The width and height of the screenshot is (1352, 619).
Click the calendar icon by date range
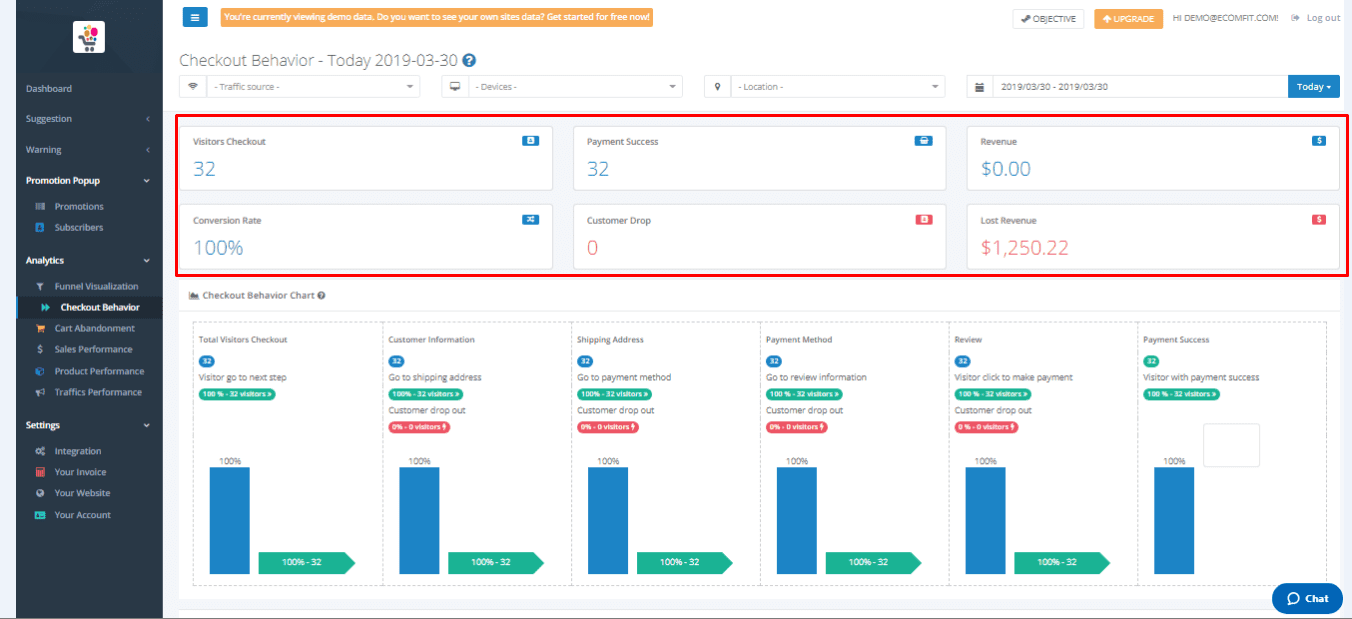pyautogui.click(x=979, y=87)
